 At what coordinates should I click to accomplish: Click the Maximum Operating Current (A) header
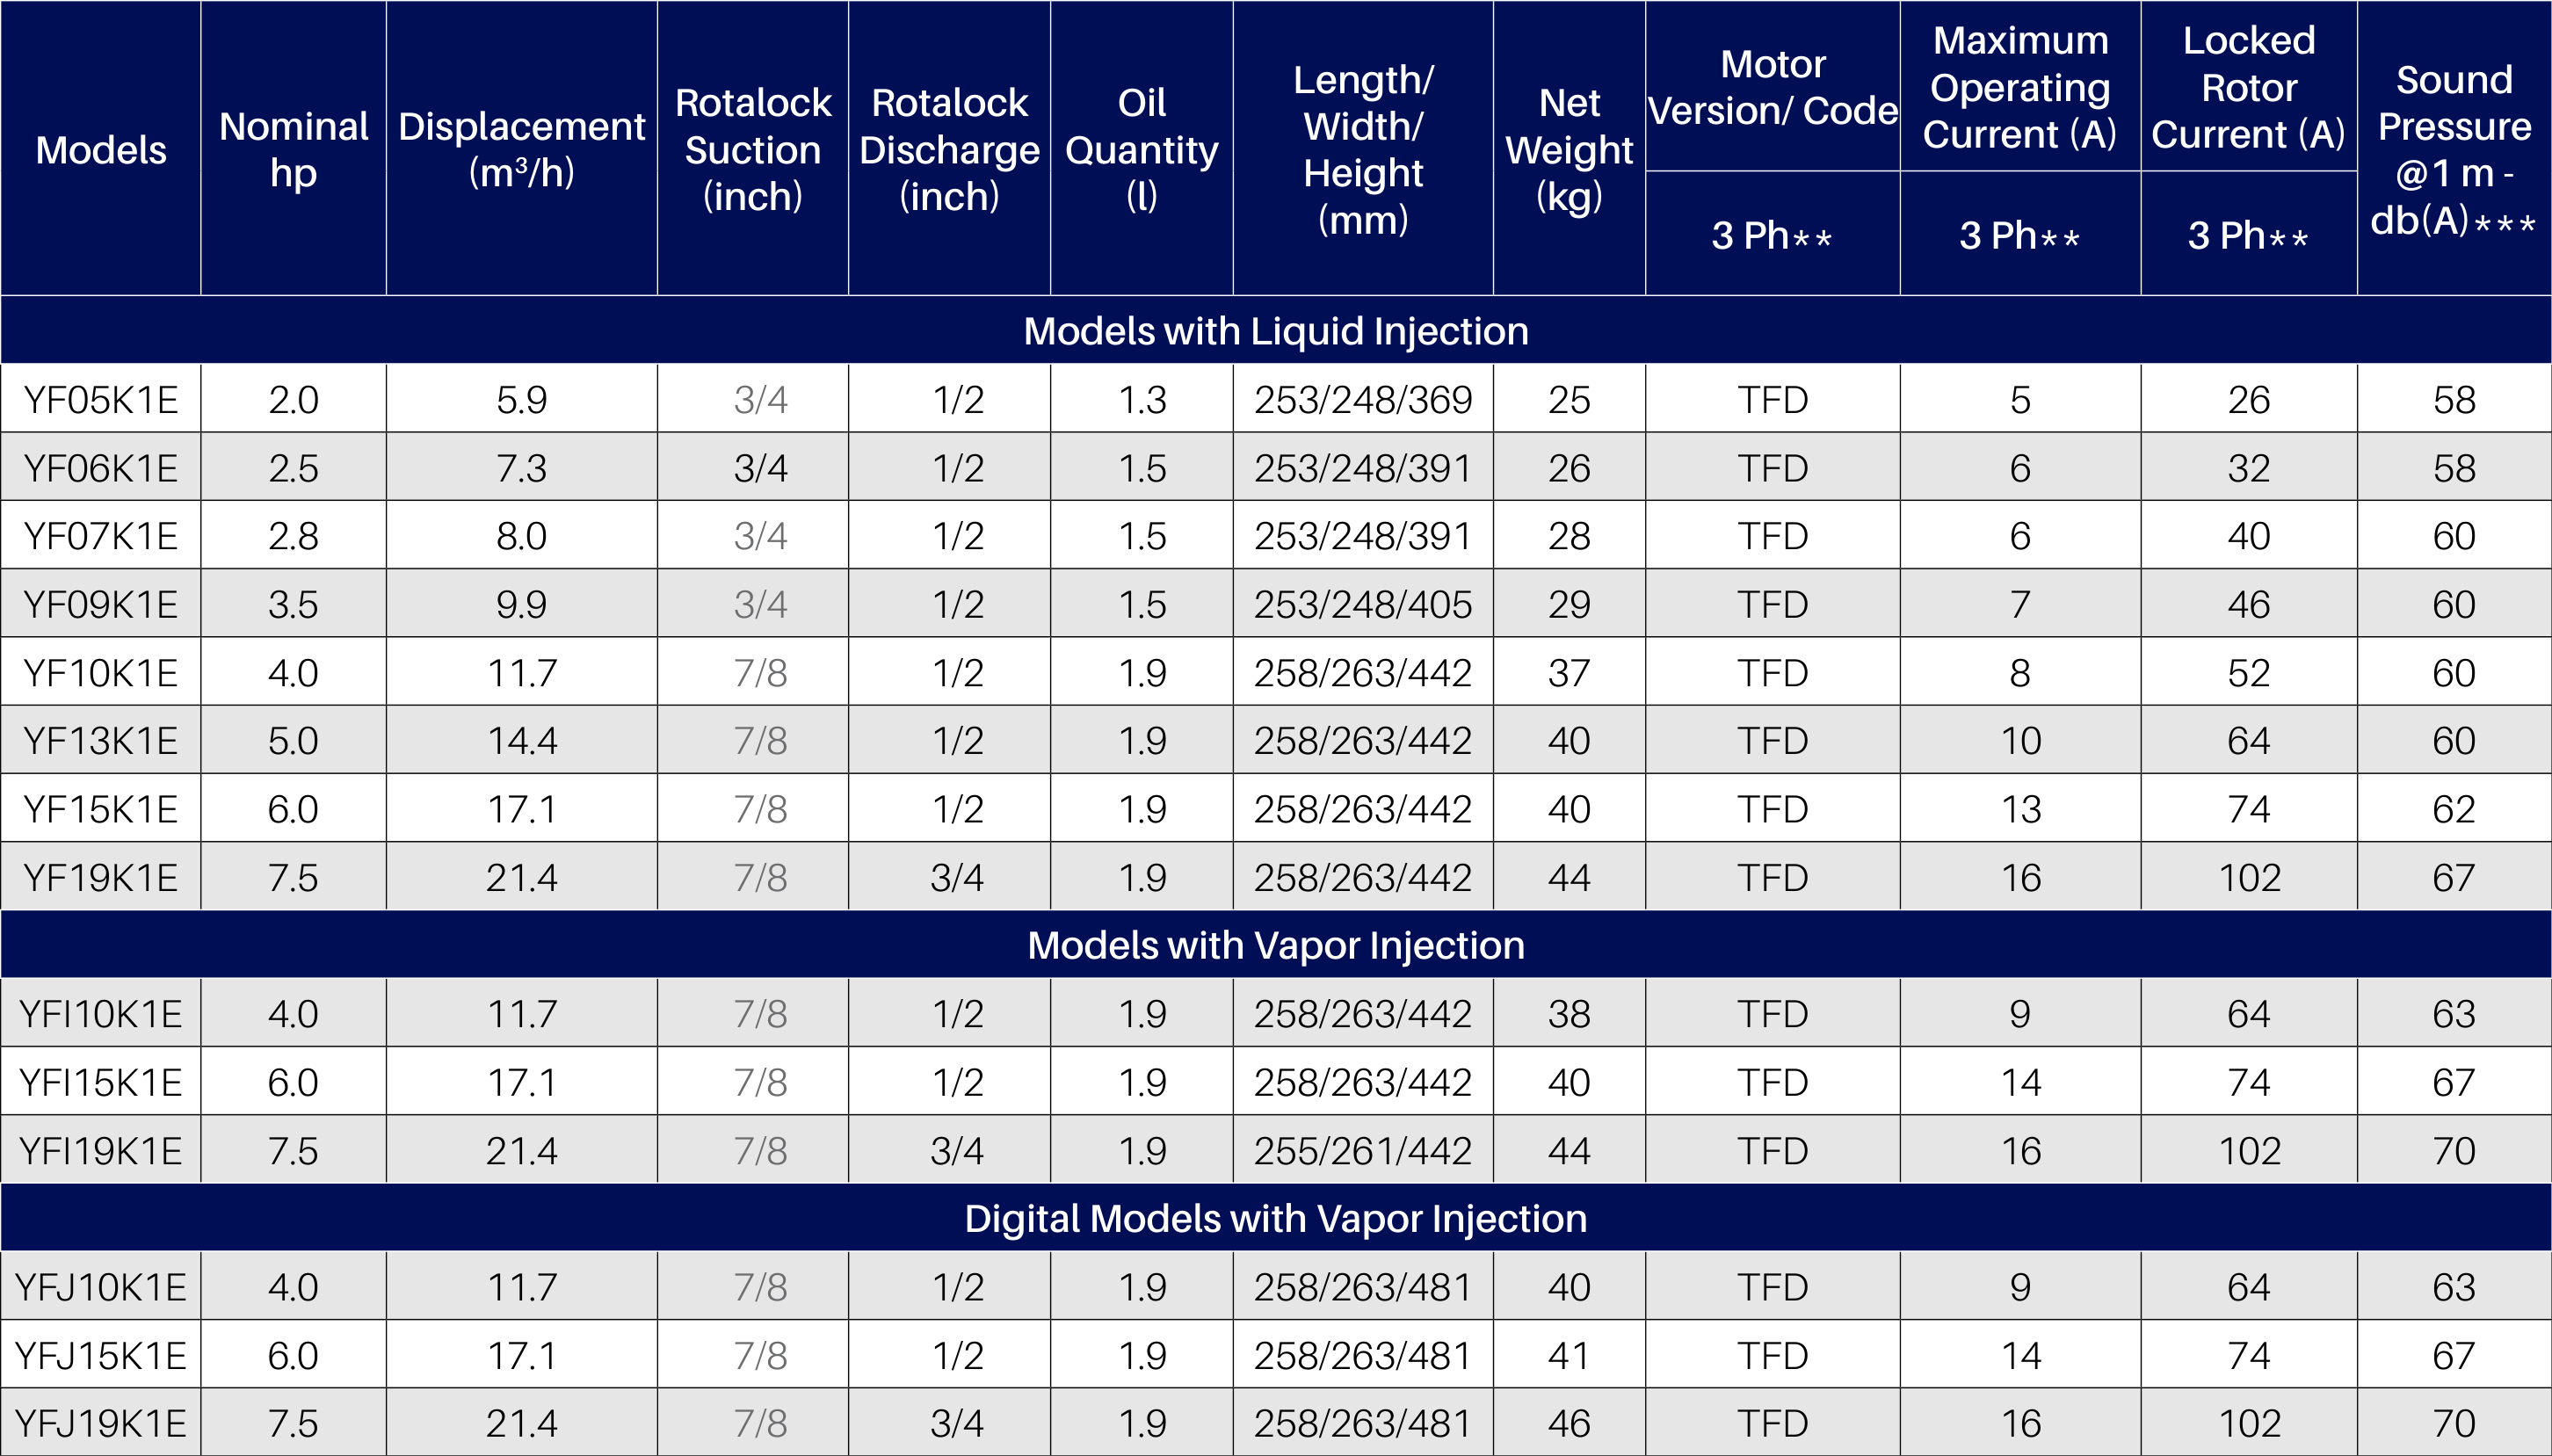click(2020, 87)
